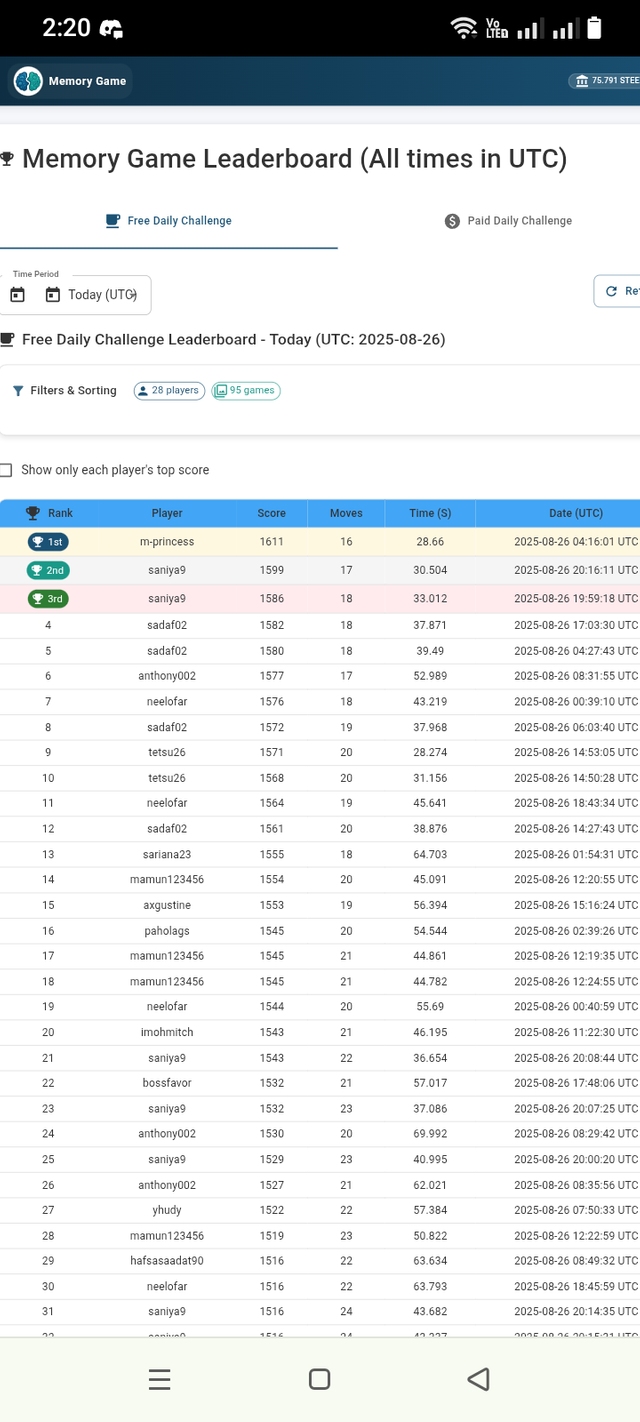Select player yhudy at rank 27
Image resolution: width=640 pixels, height=1422 pixels.
167,1210
